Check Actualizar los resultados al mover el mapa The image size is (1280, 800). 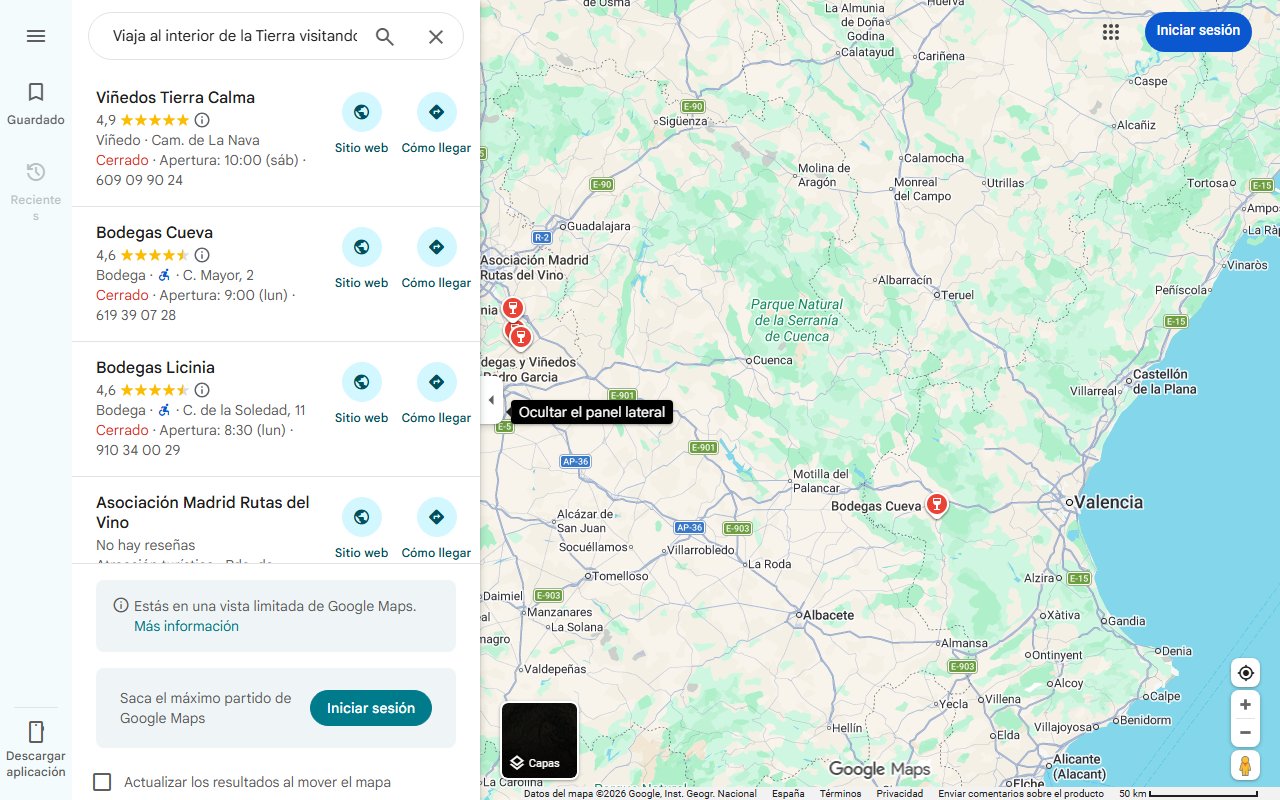click(102, 782)
